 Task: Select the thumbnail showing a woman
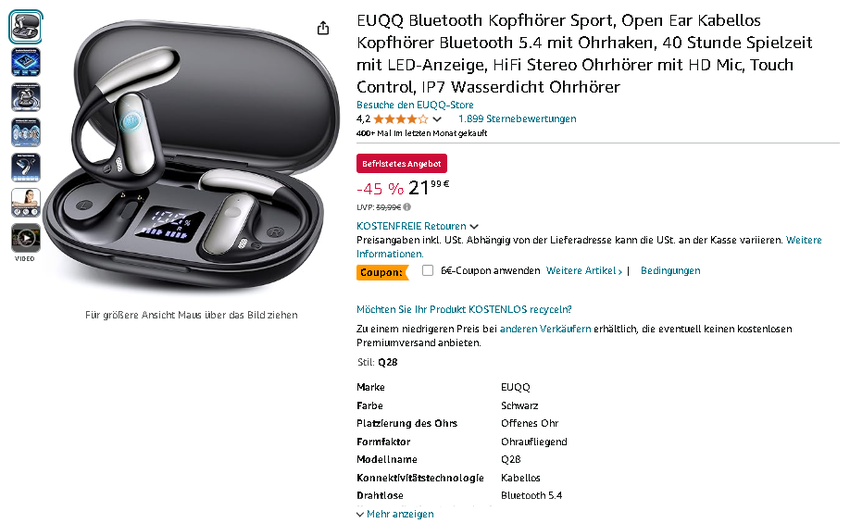[25, 203]
